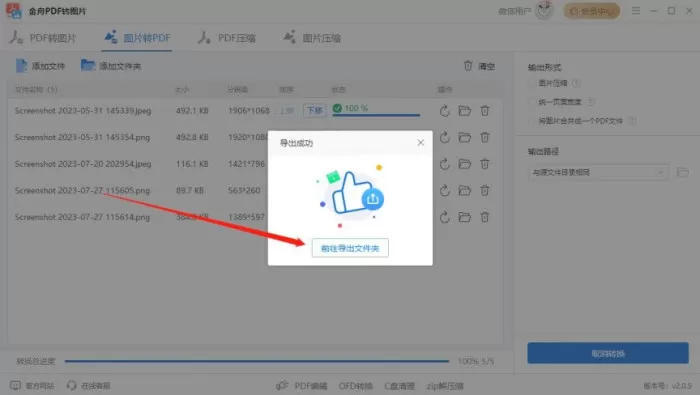Click the 微信用户 username label

point(514,11)
